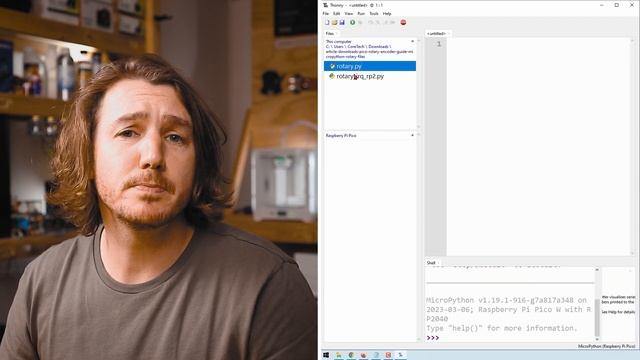Click the Python icon beside rotary_irq_rp2.py
The image size is (640, 360).
(x=332, y=76)
